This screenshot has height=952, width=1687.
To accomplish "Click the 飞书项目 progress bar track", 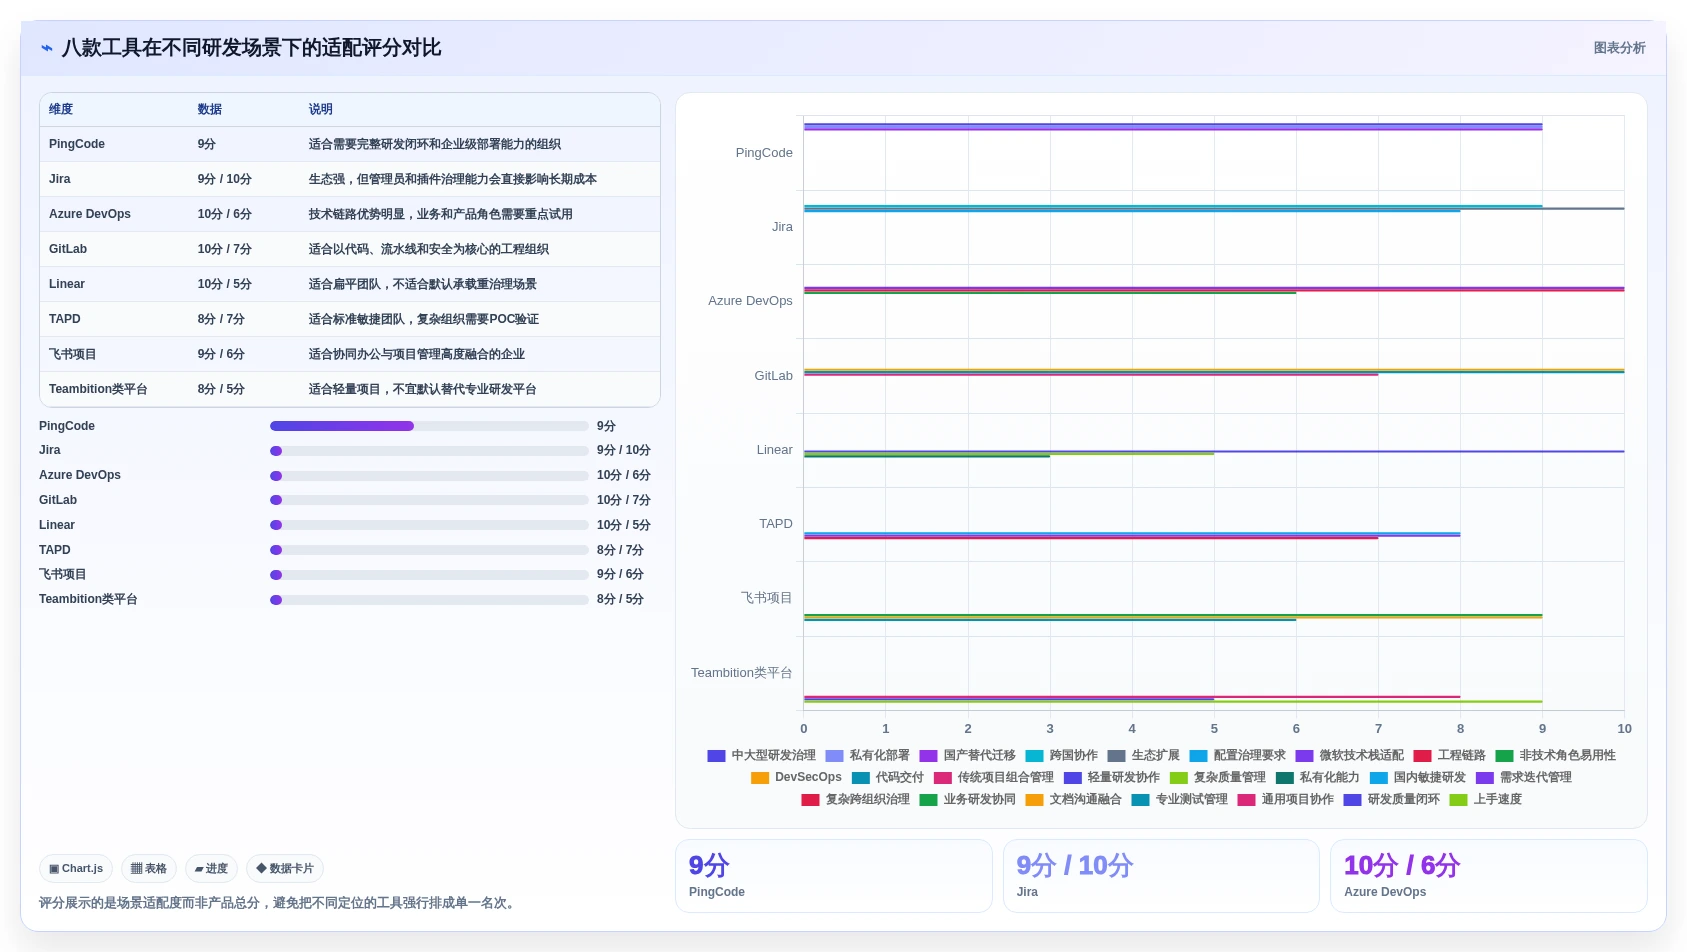I will coord(429,575).
